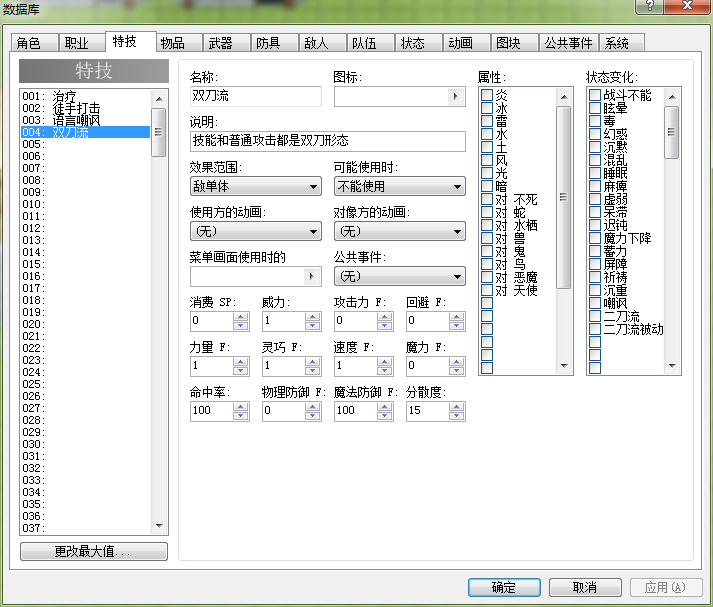Decrease 消费 SP value with down arrow

(241, 325)
